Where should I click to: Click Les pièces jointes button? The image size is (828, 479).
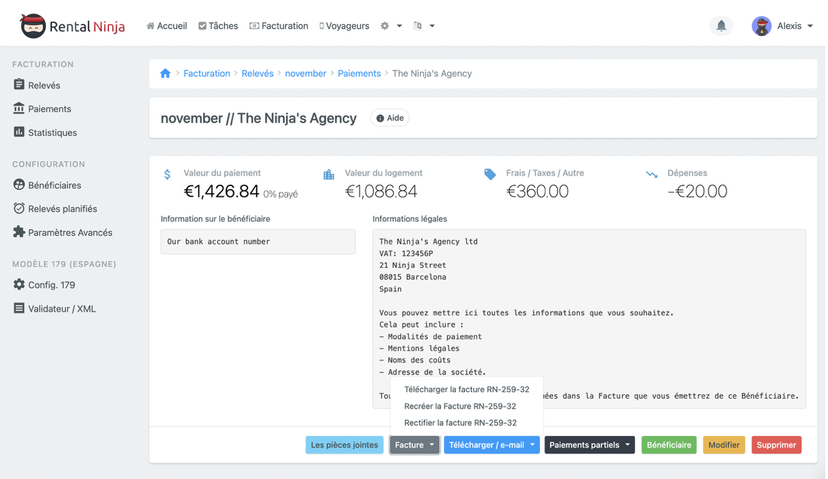point(344,445)
